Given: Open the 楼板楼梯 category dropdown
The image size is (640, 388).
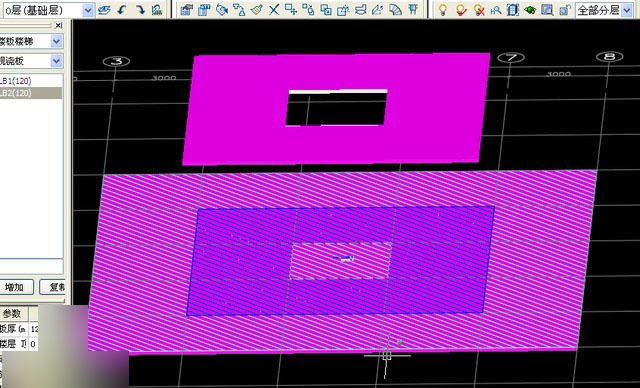Looking at the screenshot, I should pyautogui.click(x=31, y=41).
